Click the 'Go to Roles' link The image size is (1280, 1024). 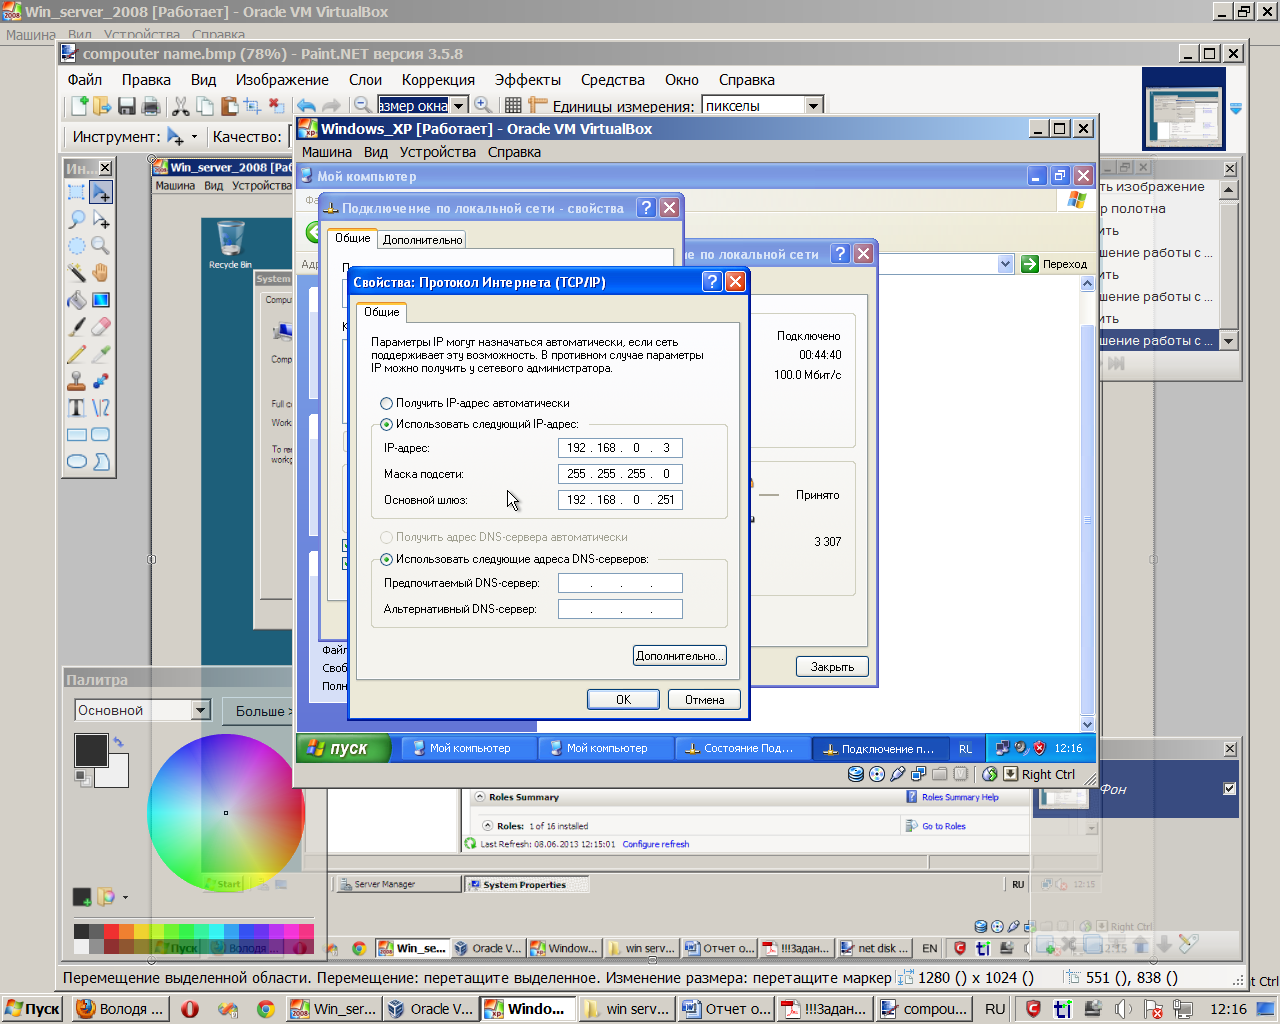(x=943, y=826)
